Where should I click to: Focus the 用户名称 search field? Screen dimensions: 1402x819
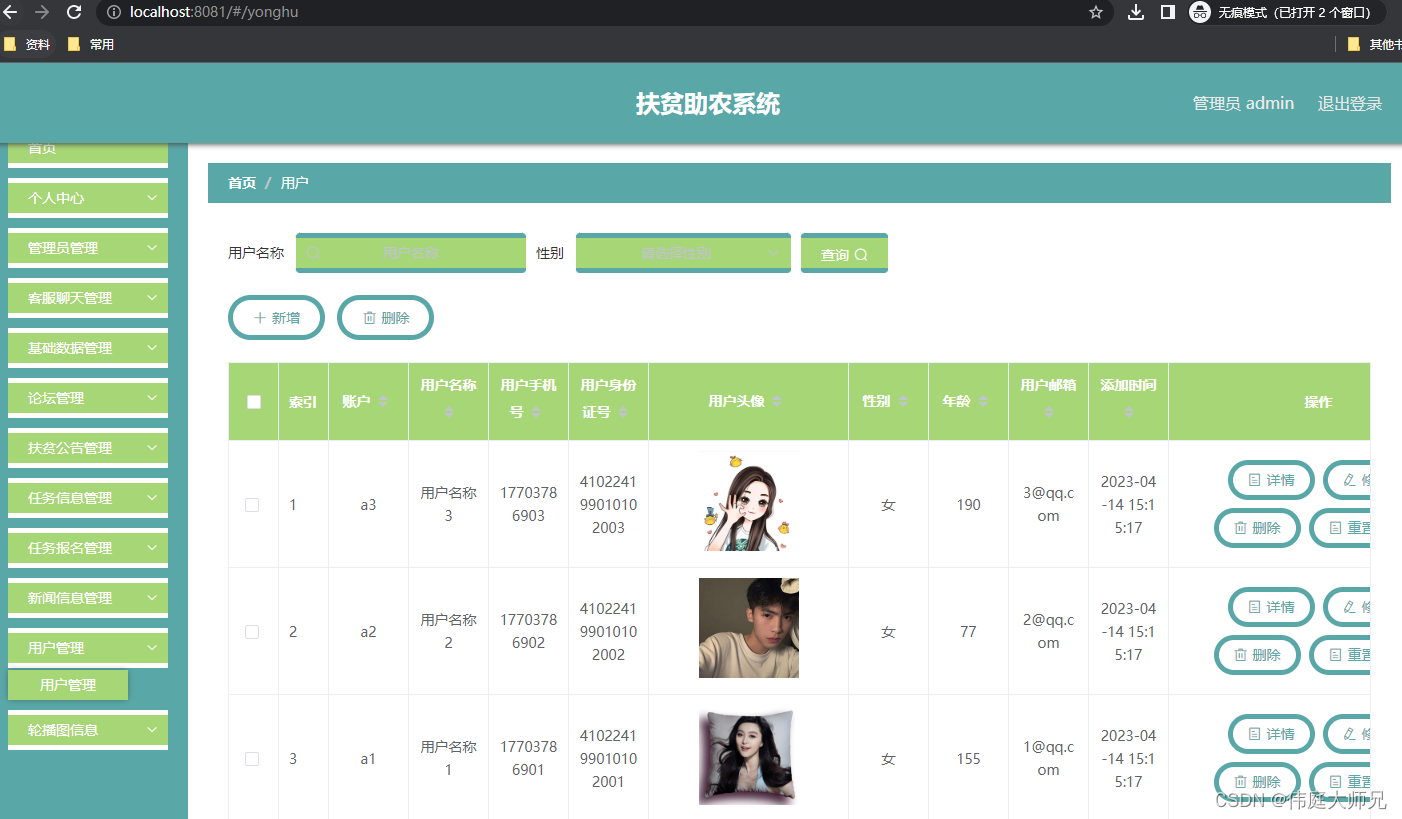(411, 253)
